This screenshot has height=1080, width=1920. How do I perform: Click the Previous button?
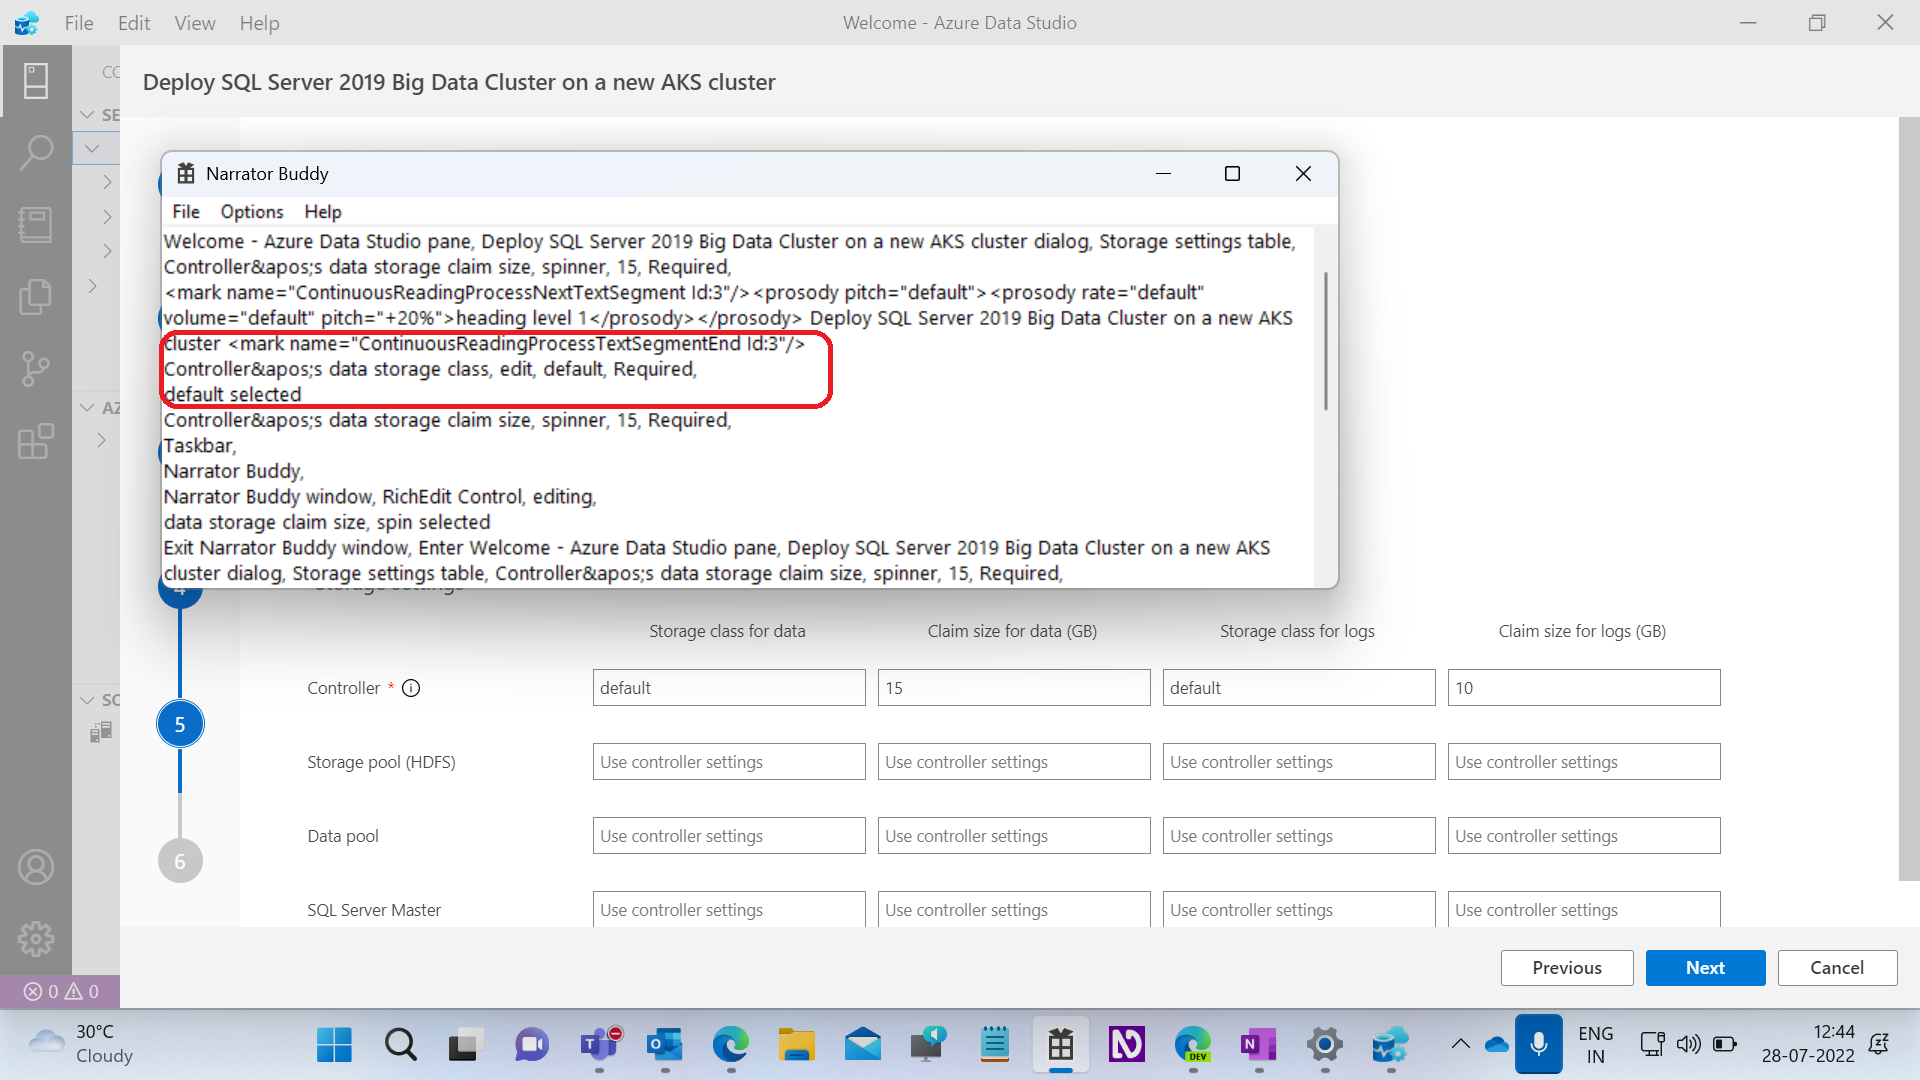(x=1566, y=967)
